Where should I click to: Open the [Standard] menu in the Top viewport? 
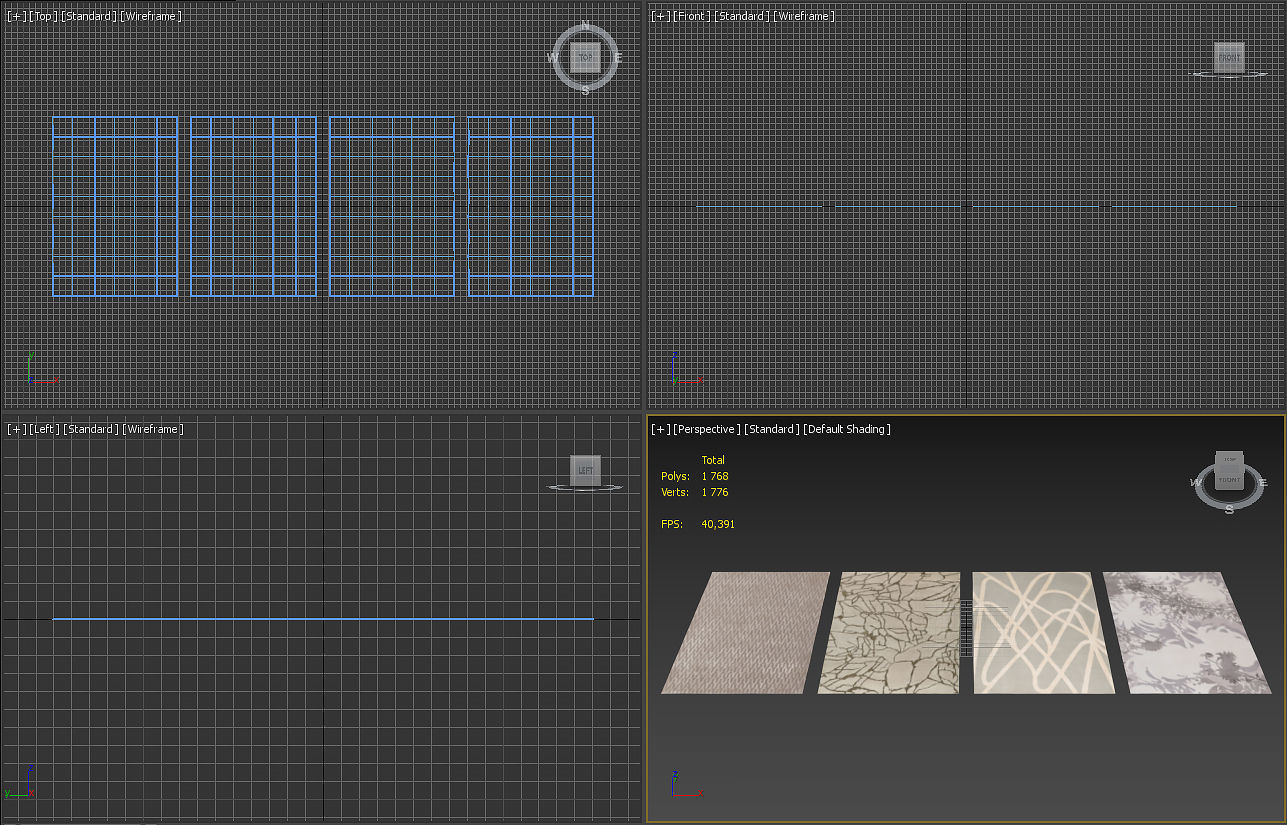pos(89,16)
